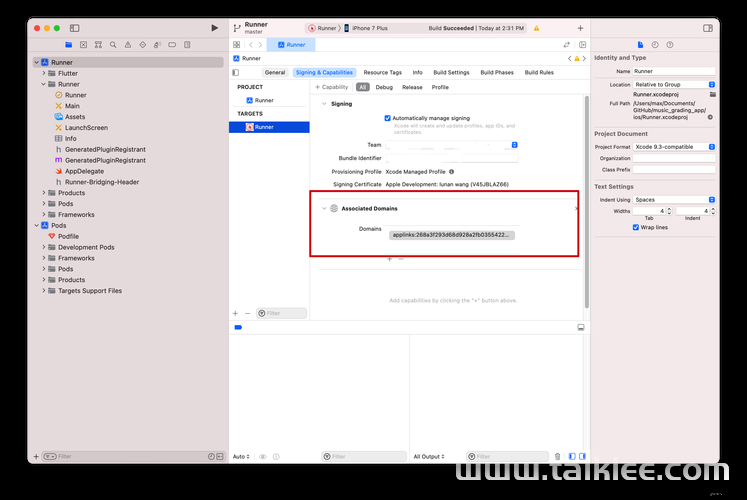Toggle the blue breakpoint activation tag

(x=238, y=327)
